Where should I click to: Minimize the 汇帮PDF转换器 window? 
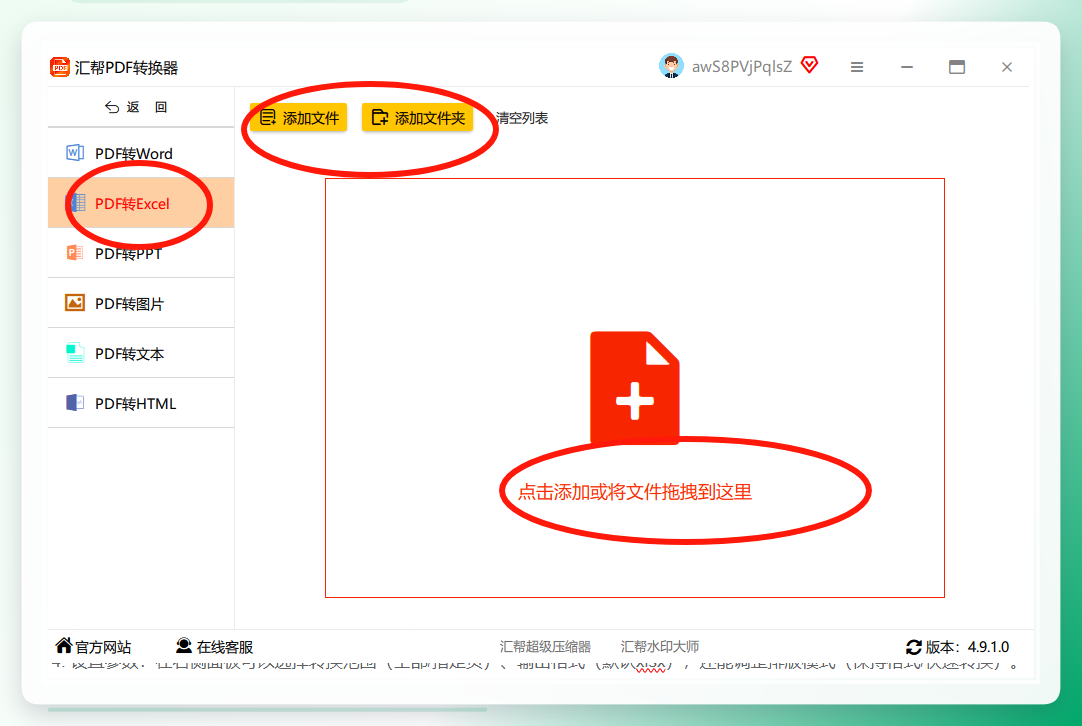[x=907, y=67]
